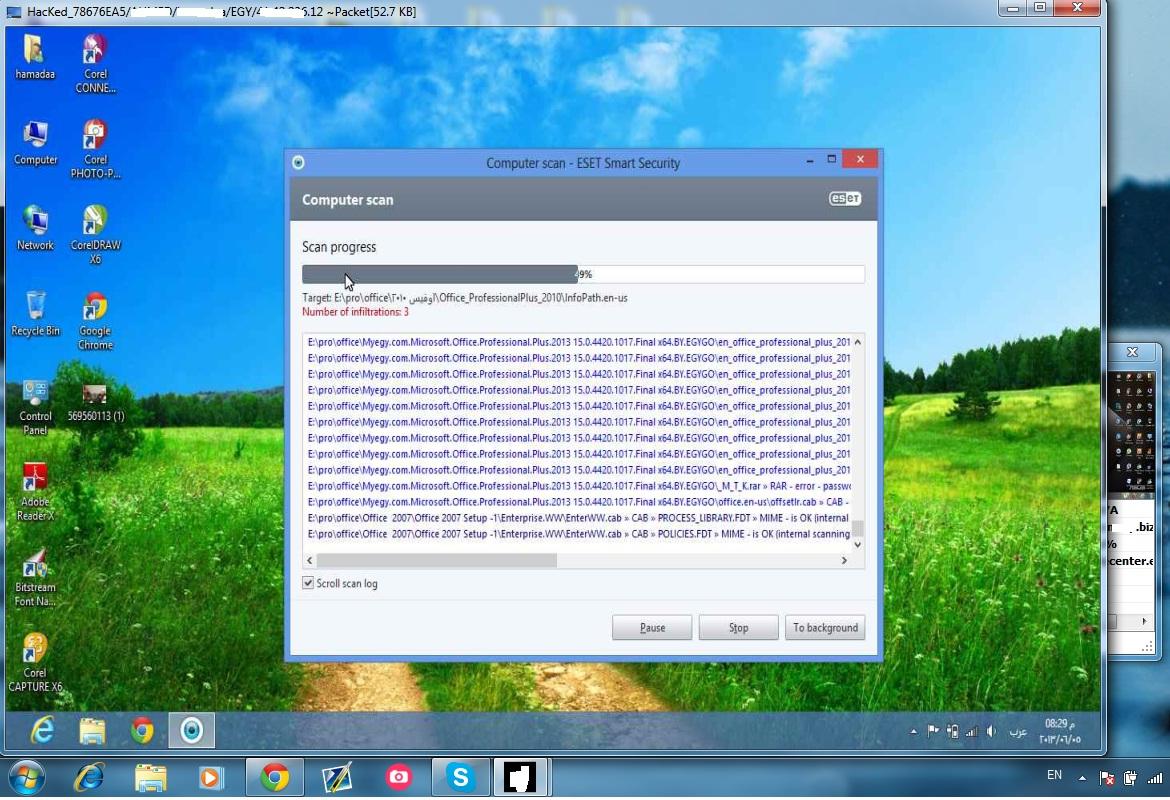The image size is (1170, 800).
Task: Click the remote tray Action Center flag
Action: pyautogui.click(x=933, y=731)
